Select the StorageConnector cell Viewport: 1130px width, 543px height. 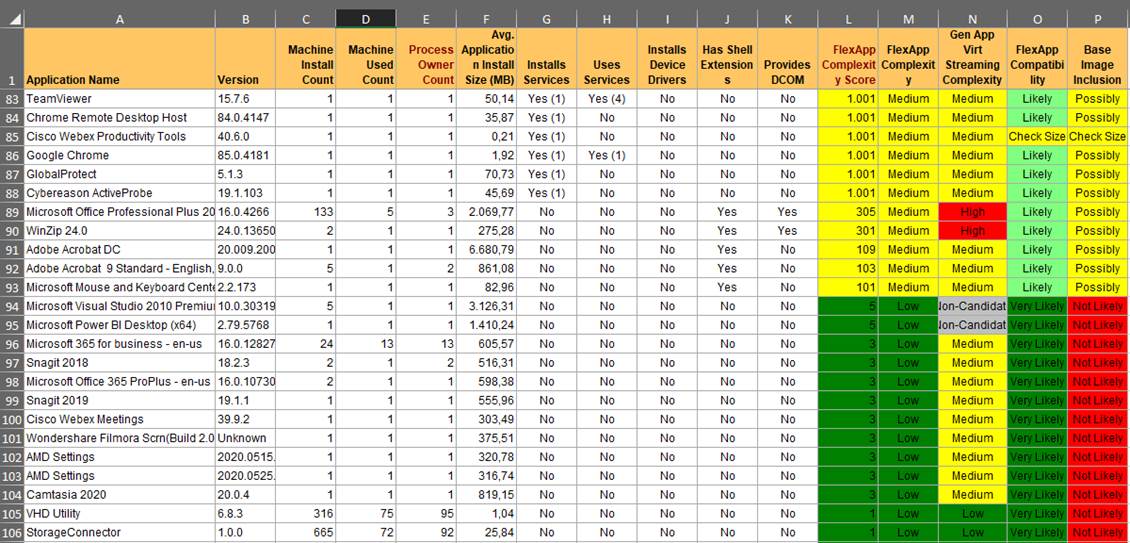[119, 533]
